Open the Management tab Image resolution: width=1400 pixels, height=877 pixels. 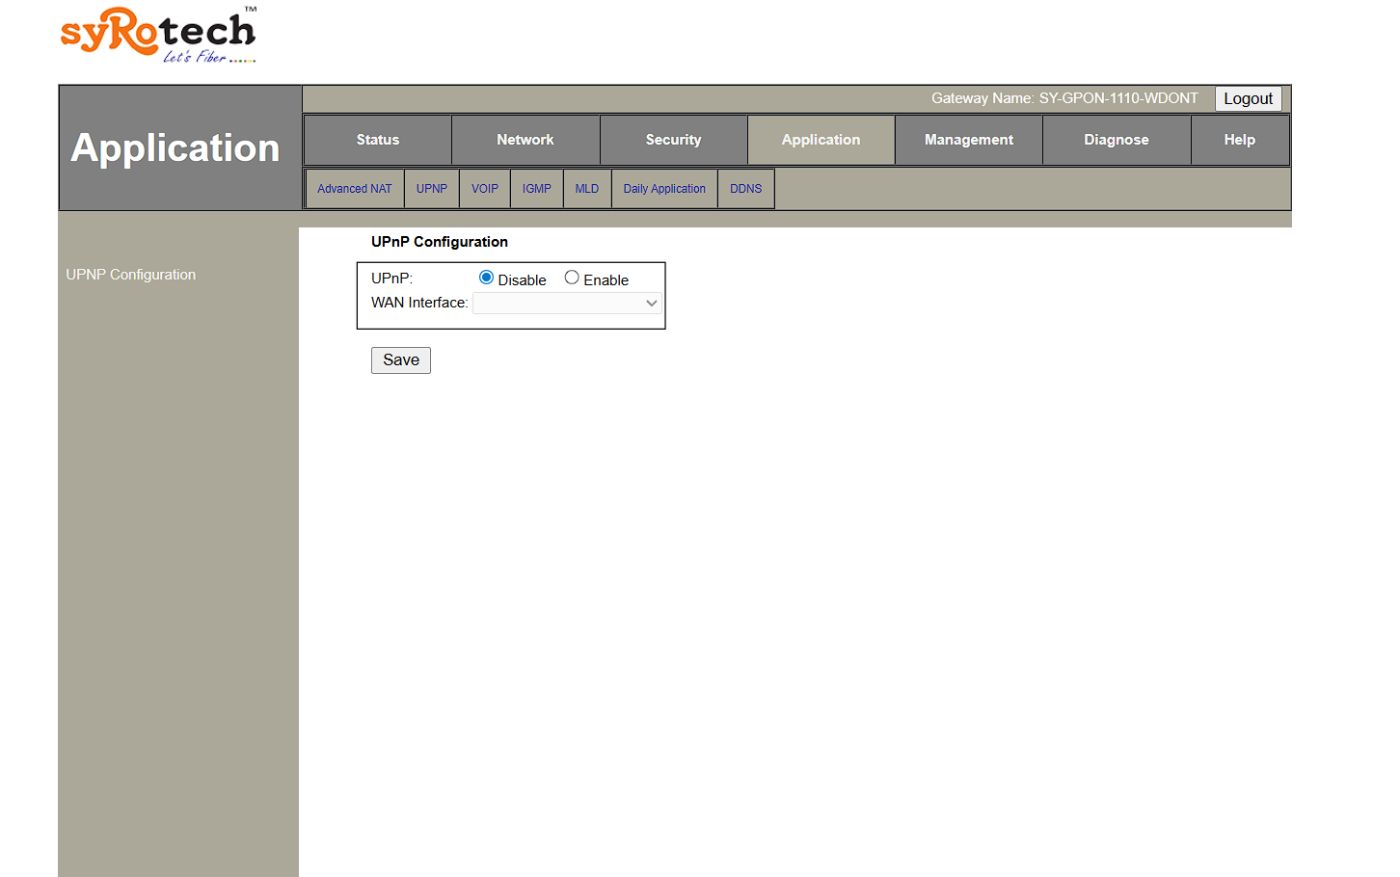click(x=968, y=139)
